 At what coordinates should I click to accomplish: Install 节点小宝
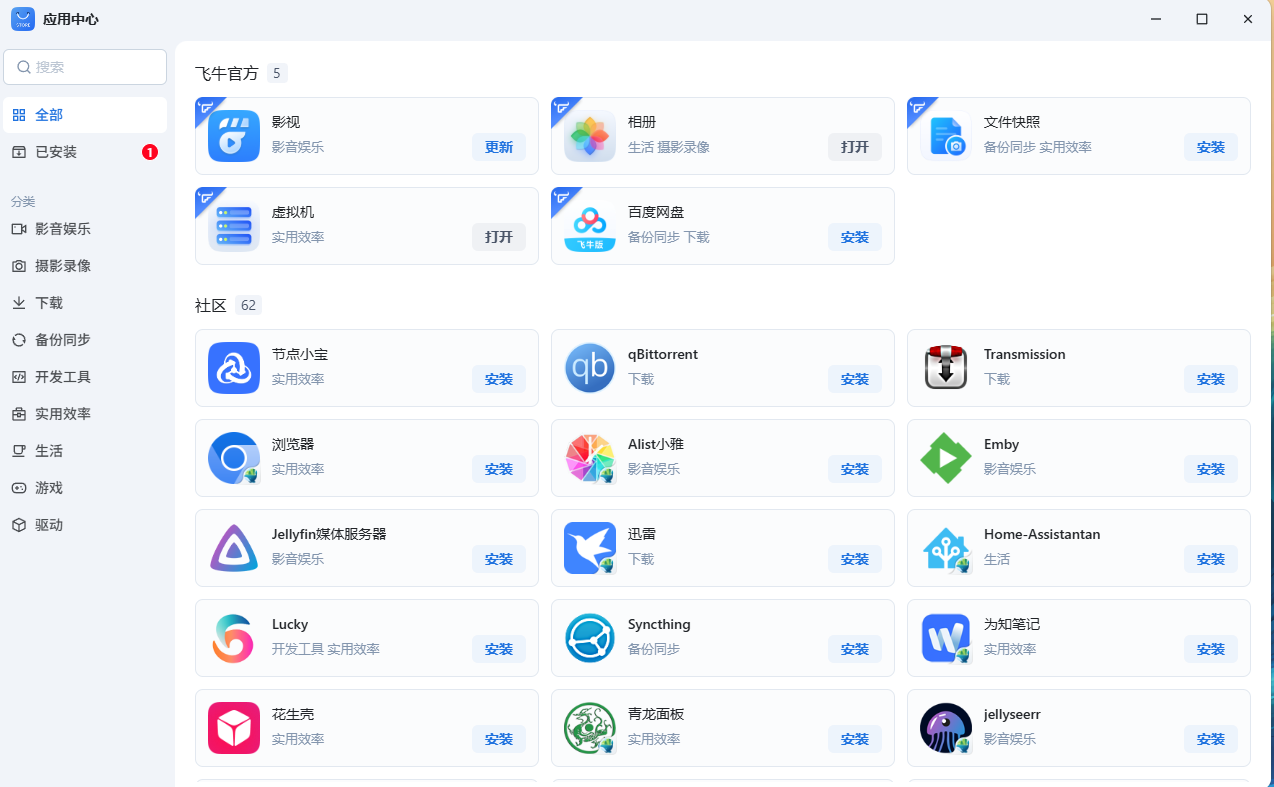pos(499,379)
